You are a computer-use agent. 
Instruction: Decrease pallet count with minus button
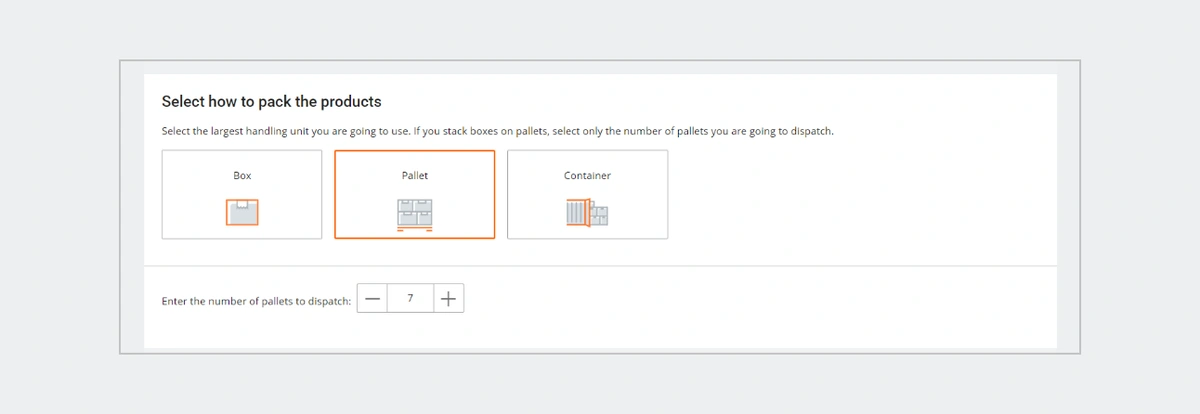tap(372, 298)
